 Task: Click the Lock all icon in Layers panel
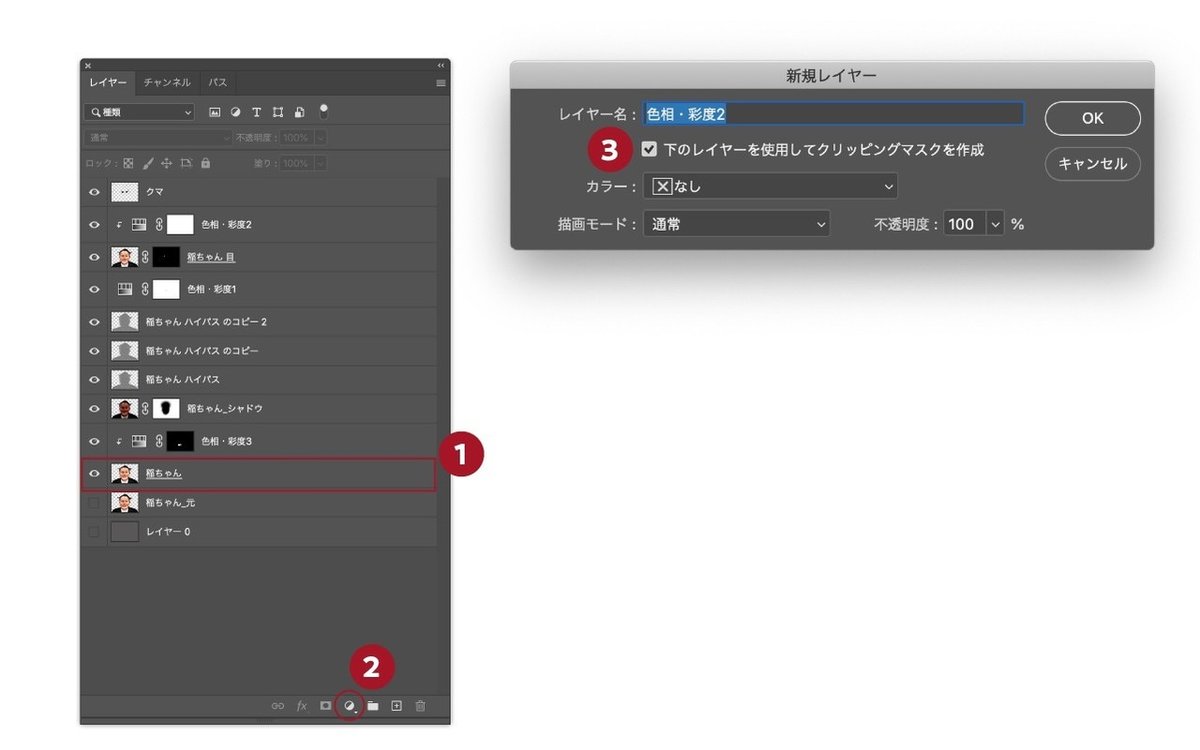[x=205, y=163]
